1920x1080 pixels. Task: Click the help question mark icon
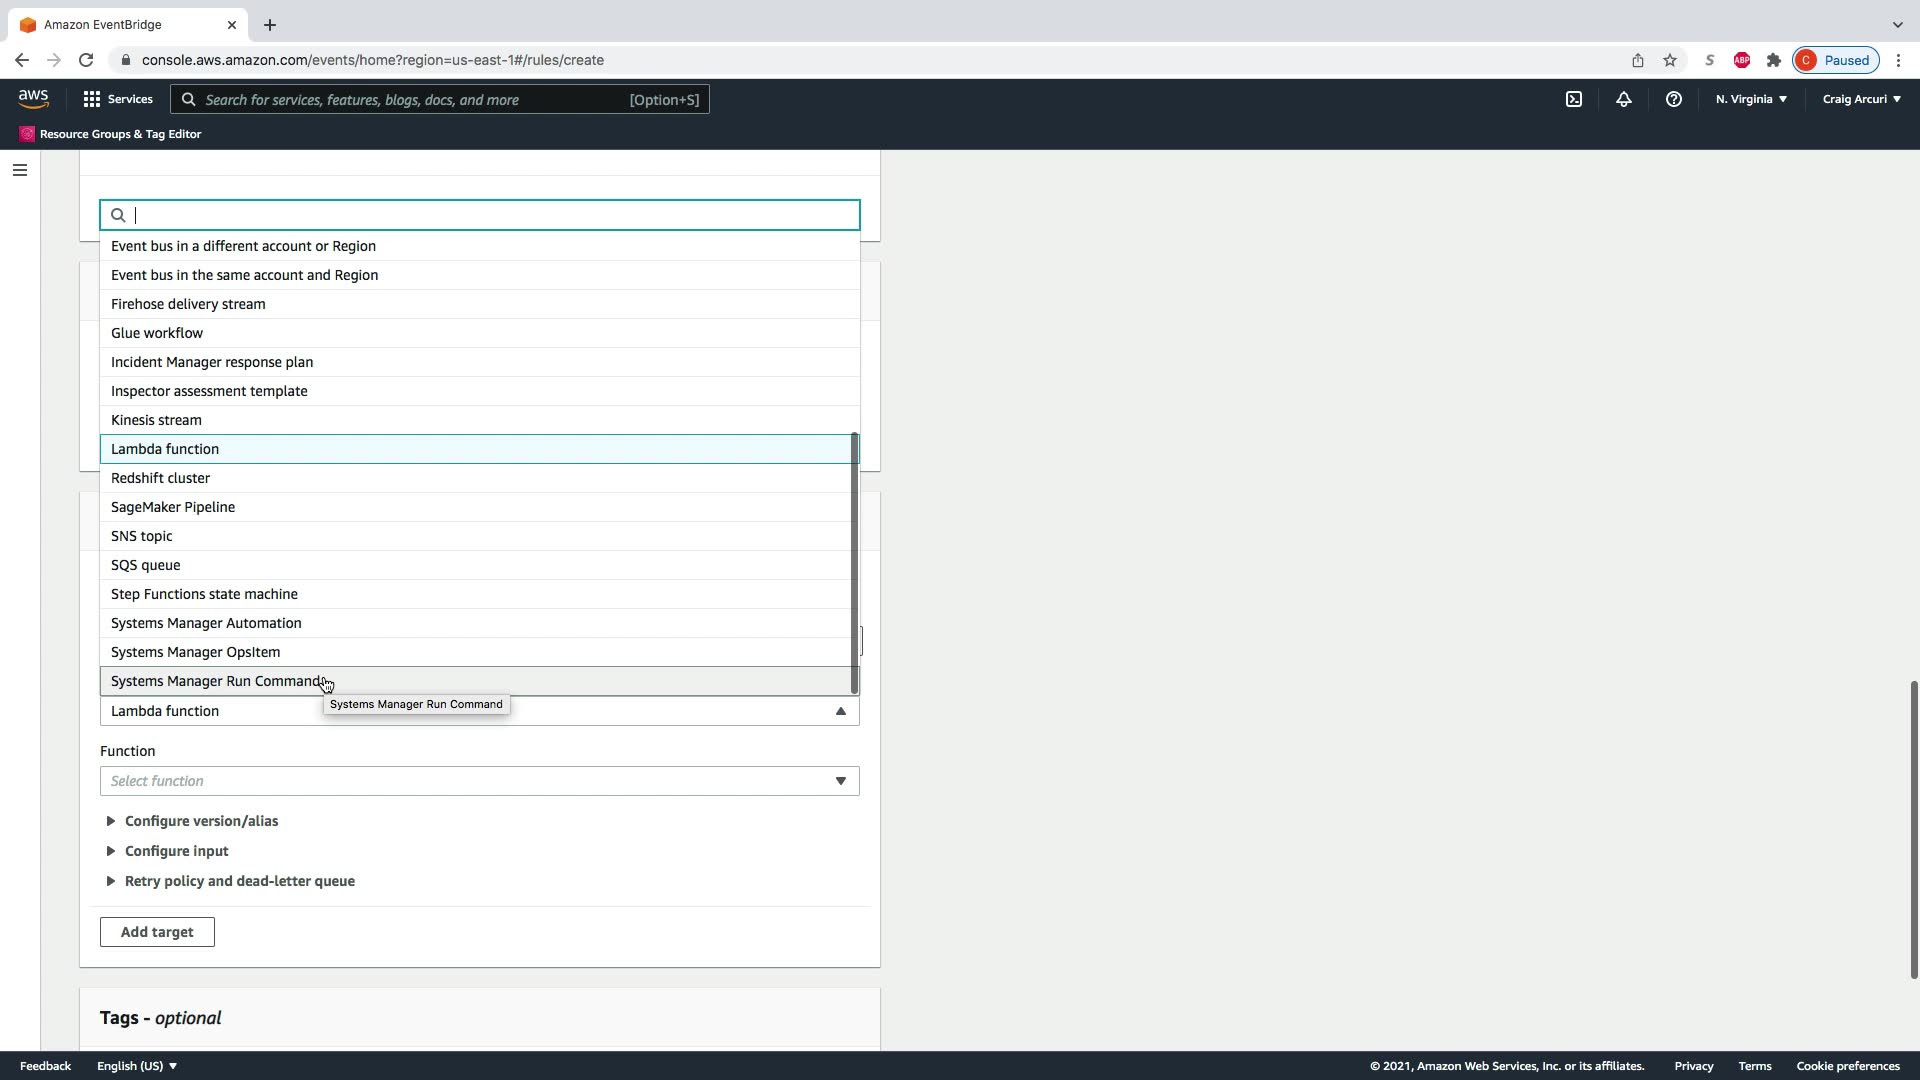pos(1673,99)
